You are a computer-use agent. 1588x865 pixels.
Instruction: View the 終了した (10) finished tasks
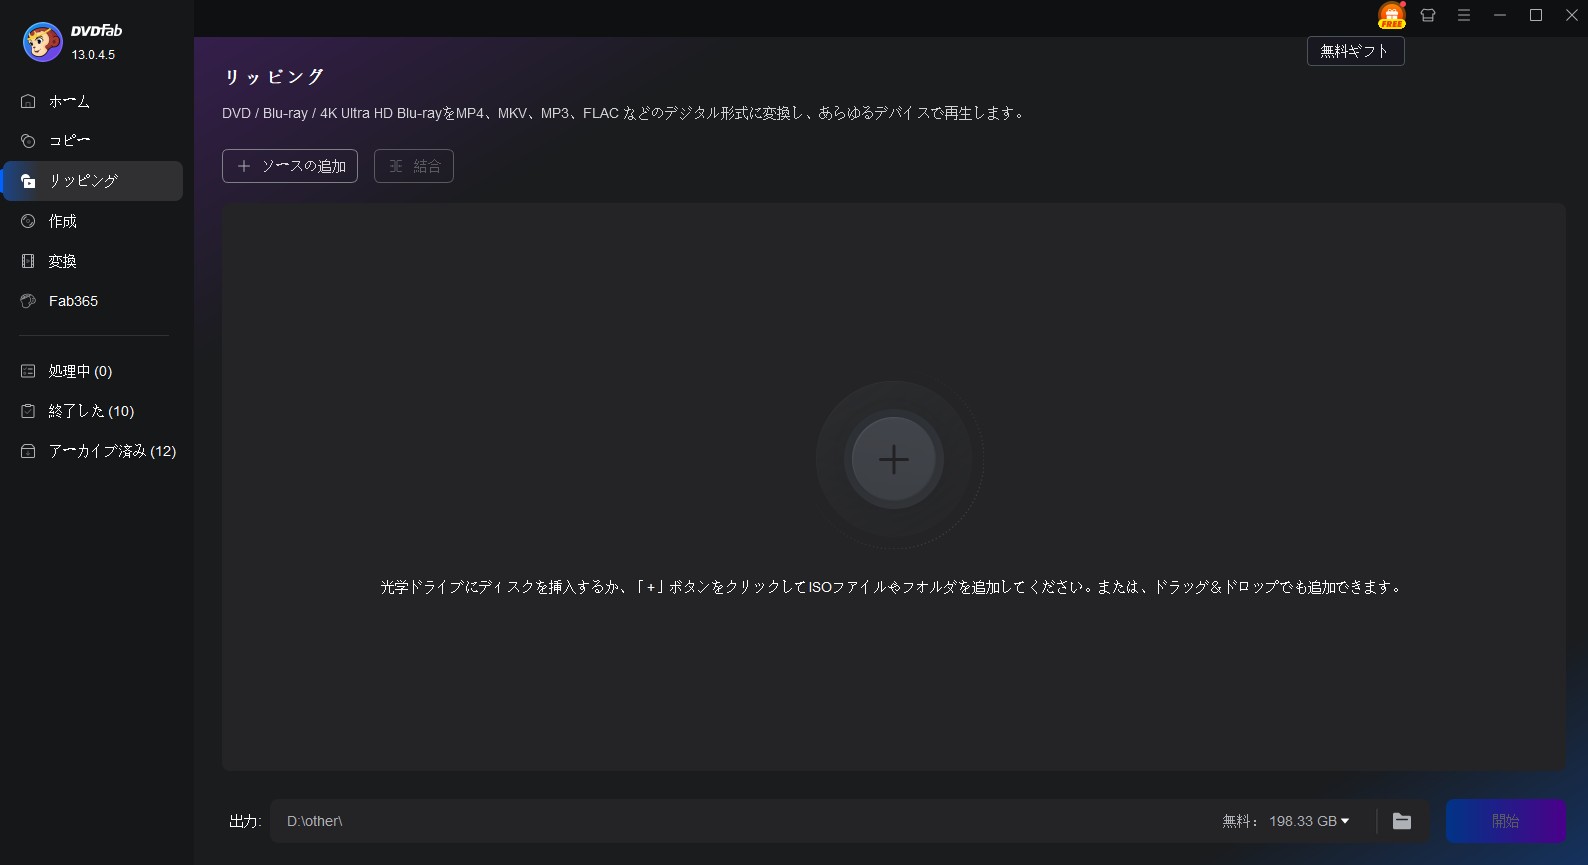[92, 411]
